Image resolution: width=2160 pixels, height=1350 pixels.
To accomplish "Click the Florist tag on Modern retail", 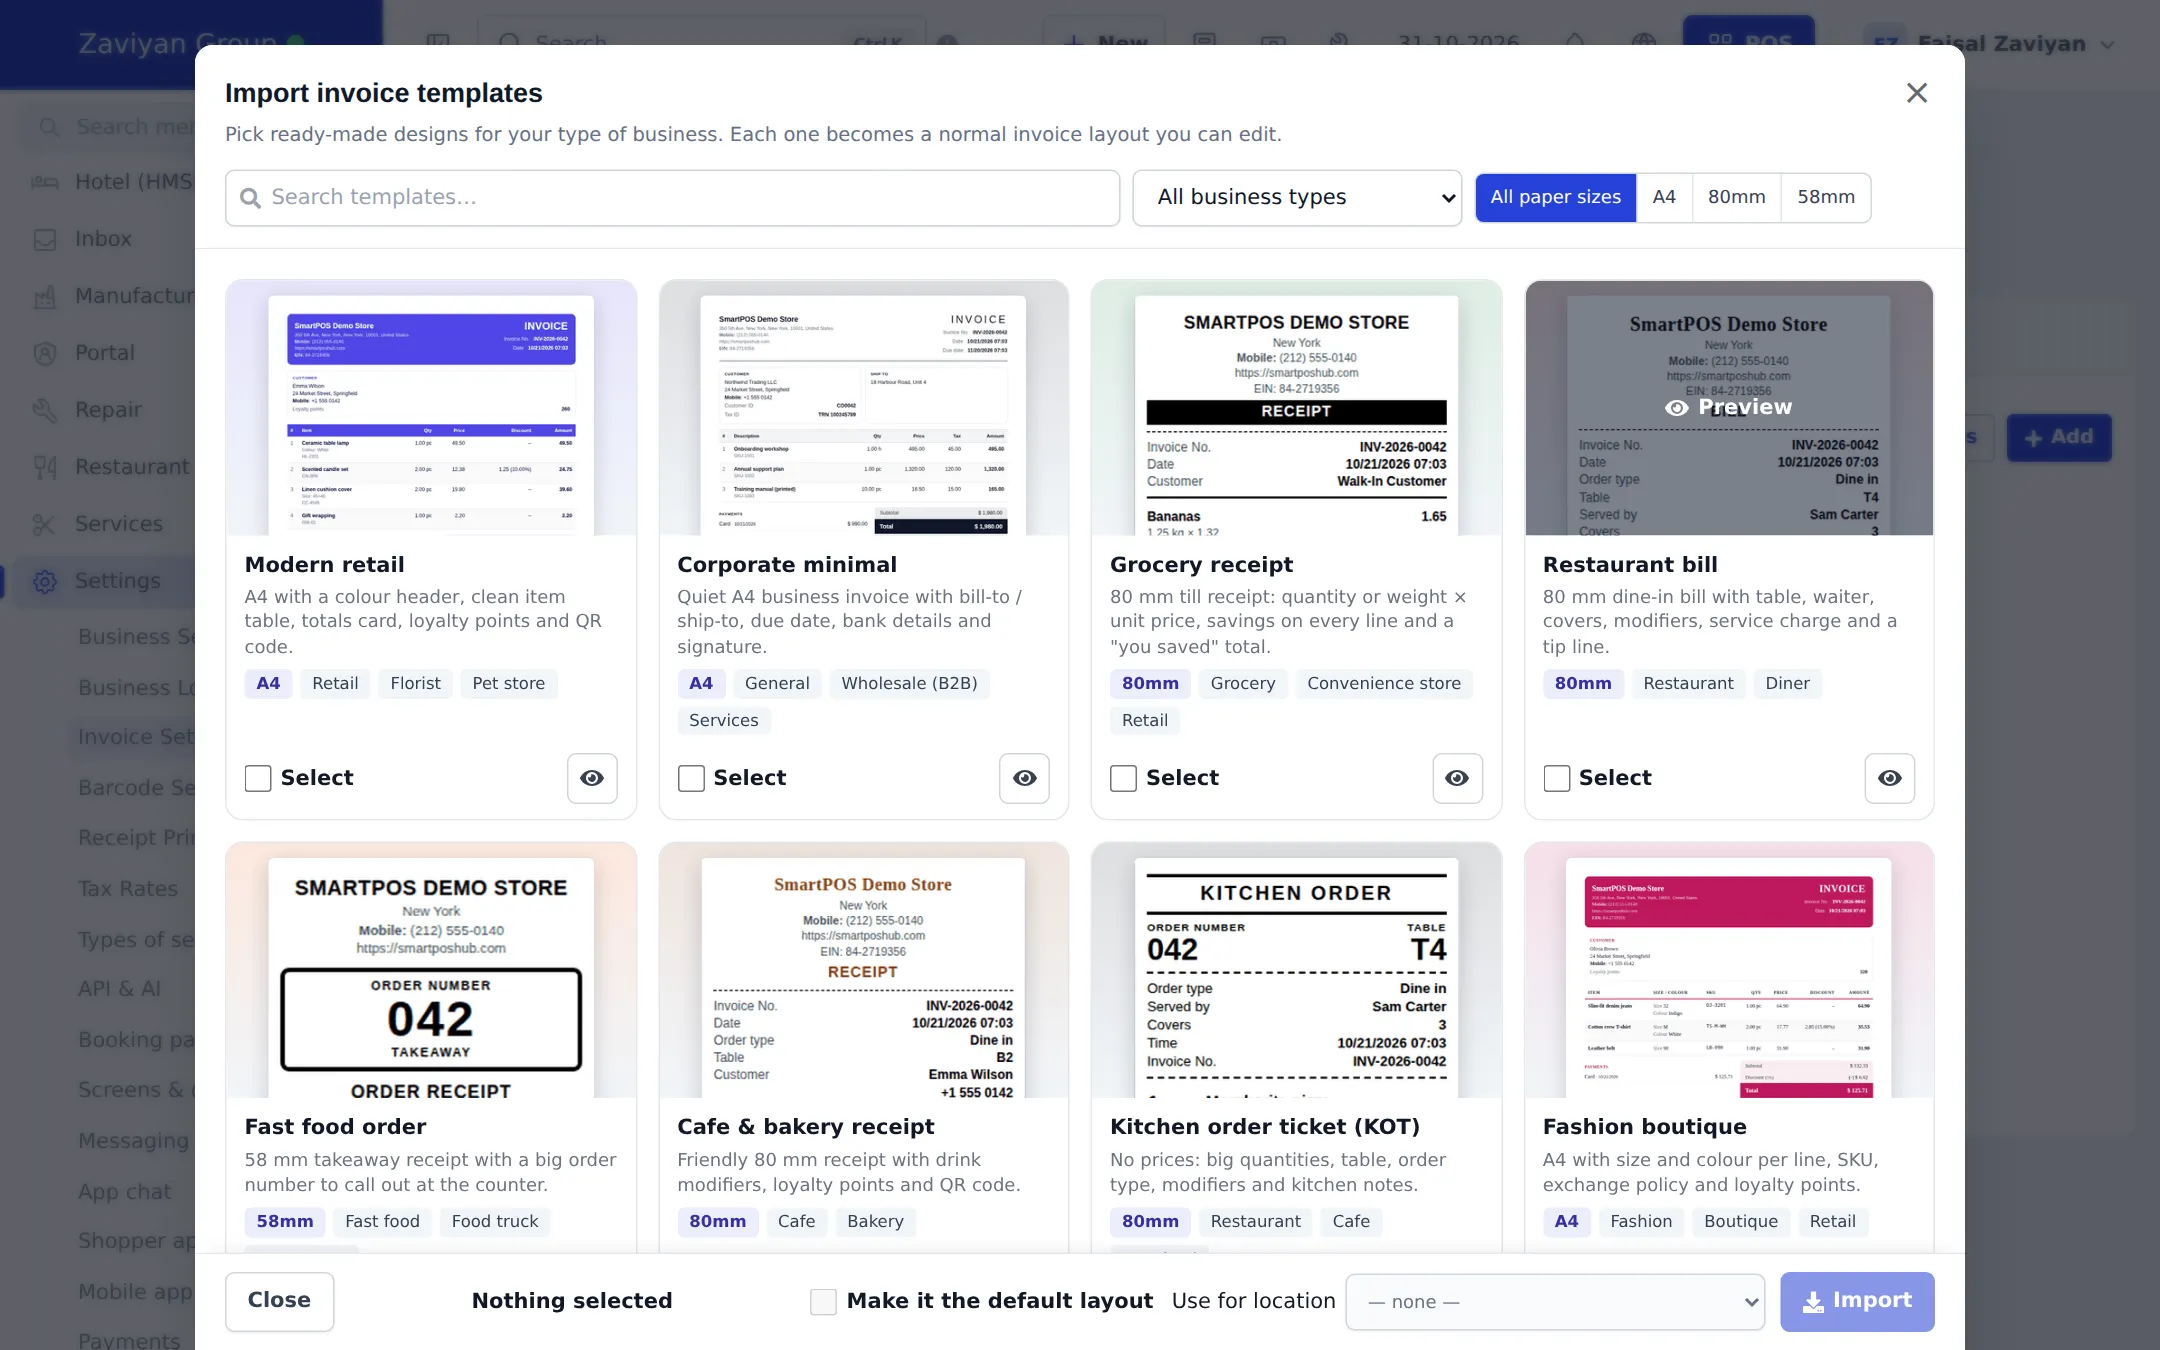I will click(415, 684).
